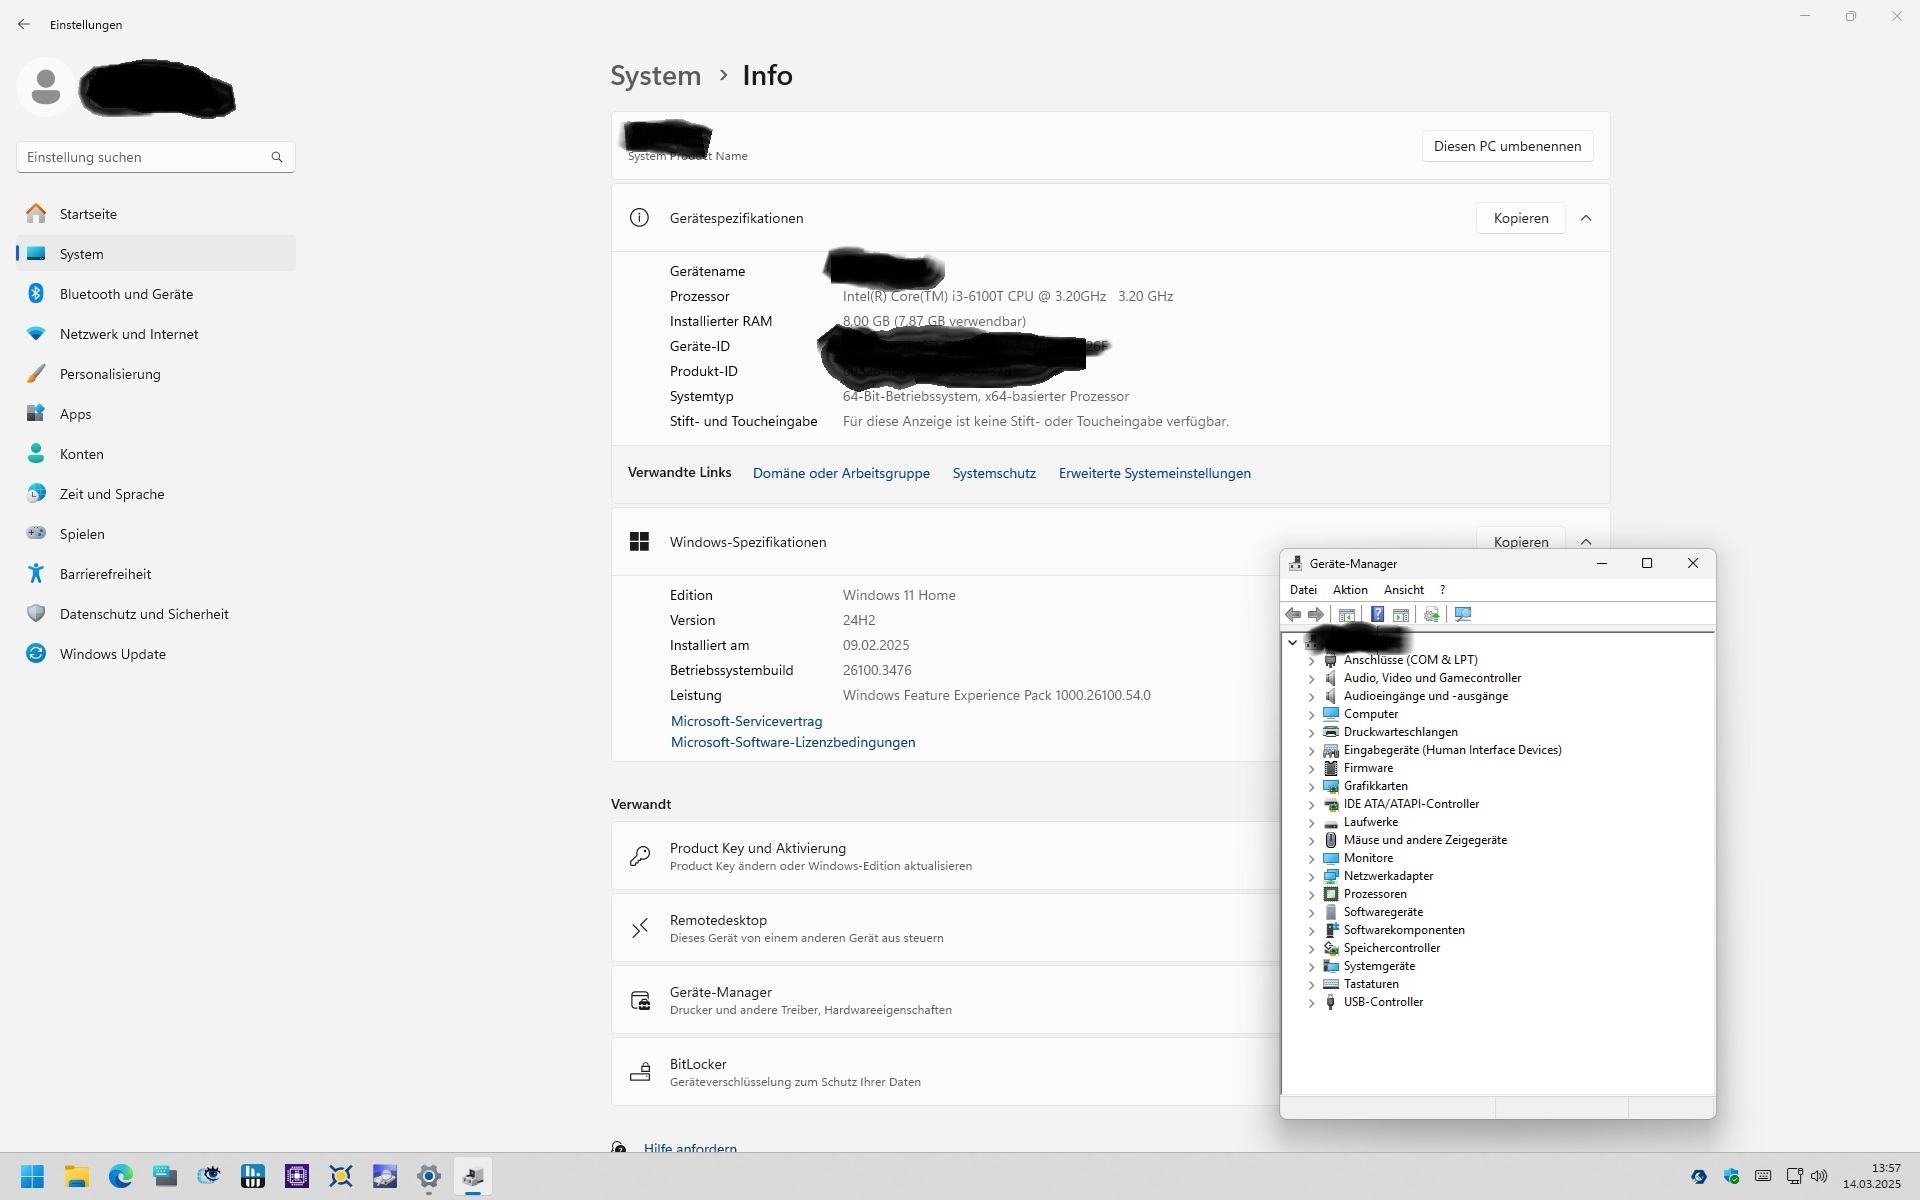1920x1200 pixels.
Task: Click the network icon in system tray
Action: pos(1795,1176)
